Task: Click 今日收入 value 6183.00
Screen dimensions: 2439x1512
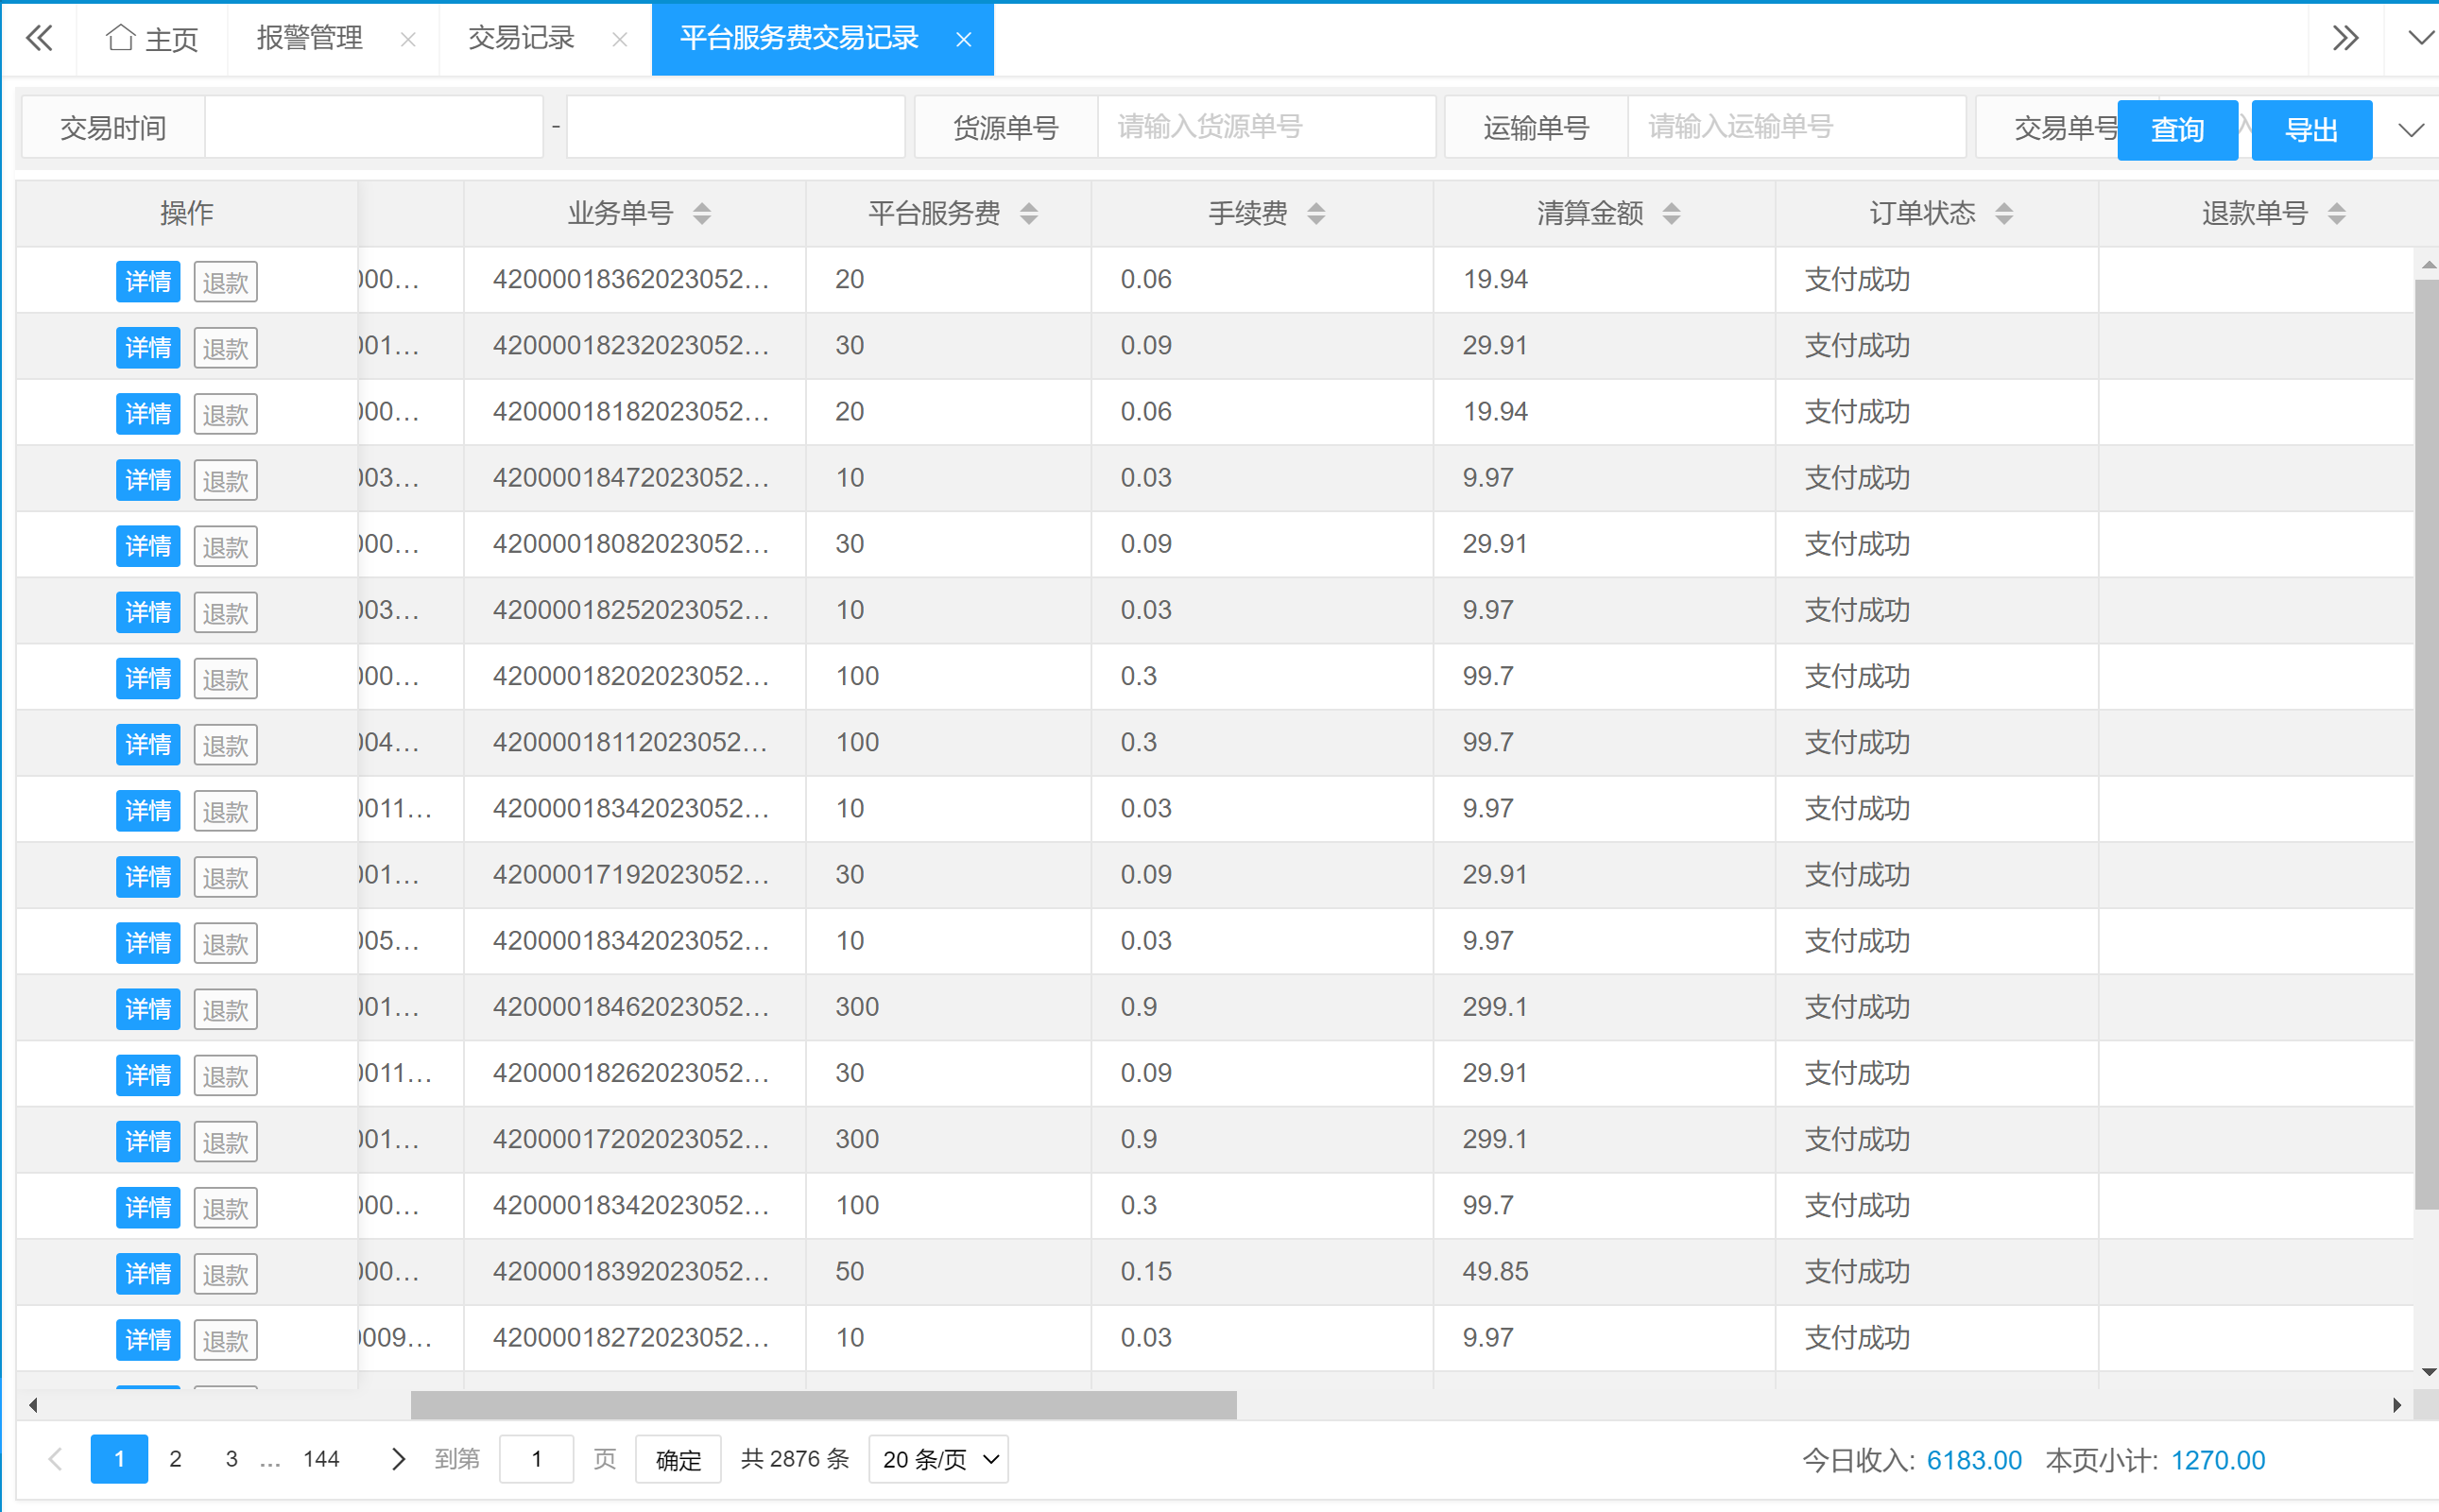Action: pyautogui.click(x=1974, y=1460)
